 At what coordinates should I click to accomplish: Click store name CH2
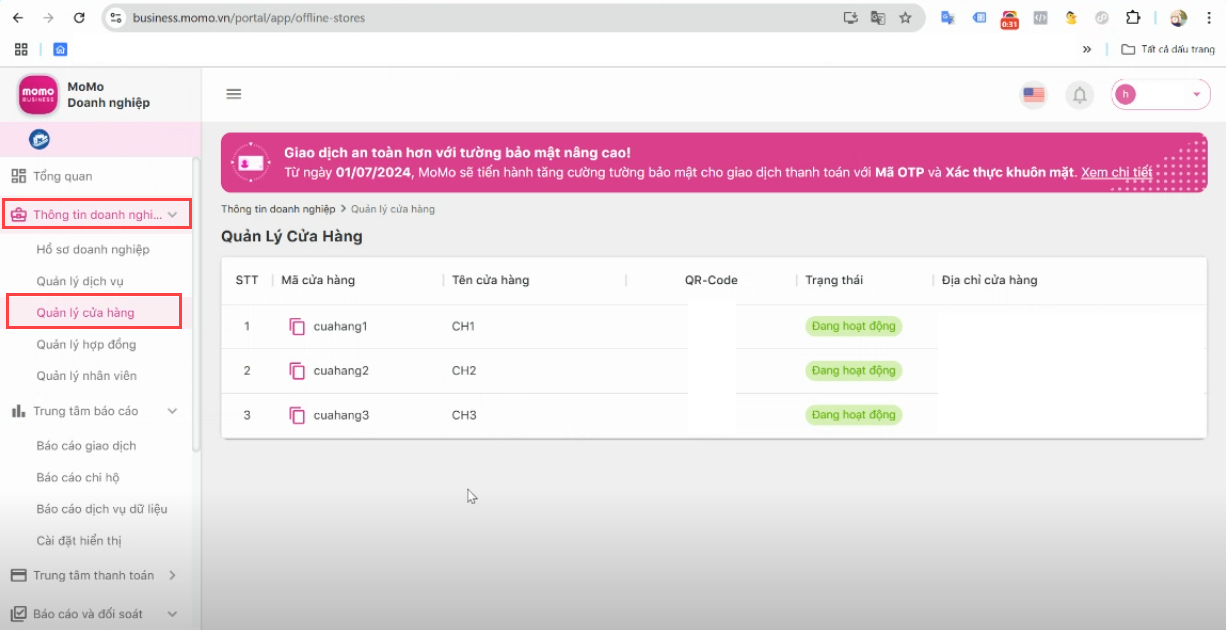464,371
